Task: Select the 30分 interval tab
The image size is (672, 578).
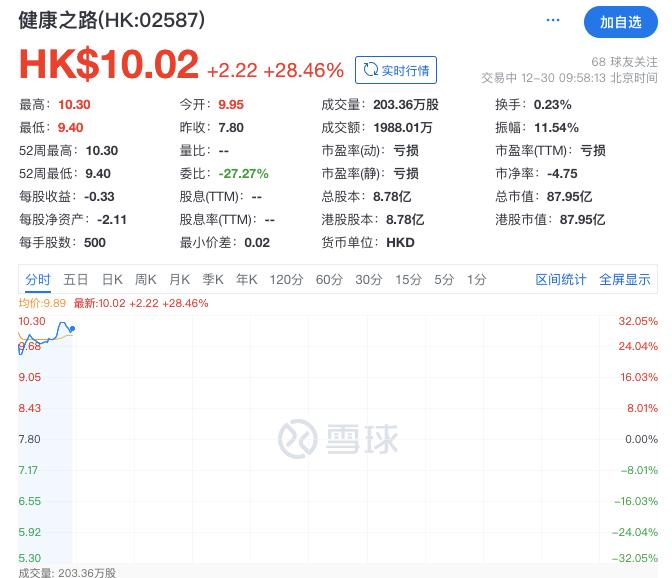Action: (x=369, y=280)
